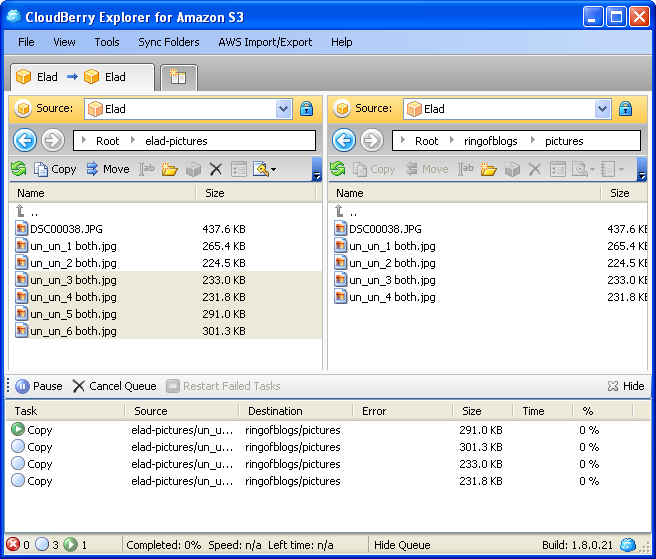
Task: Select un_un_2 both.jpg in right pane
Action: point(488,263)
